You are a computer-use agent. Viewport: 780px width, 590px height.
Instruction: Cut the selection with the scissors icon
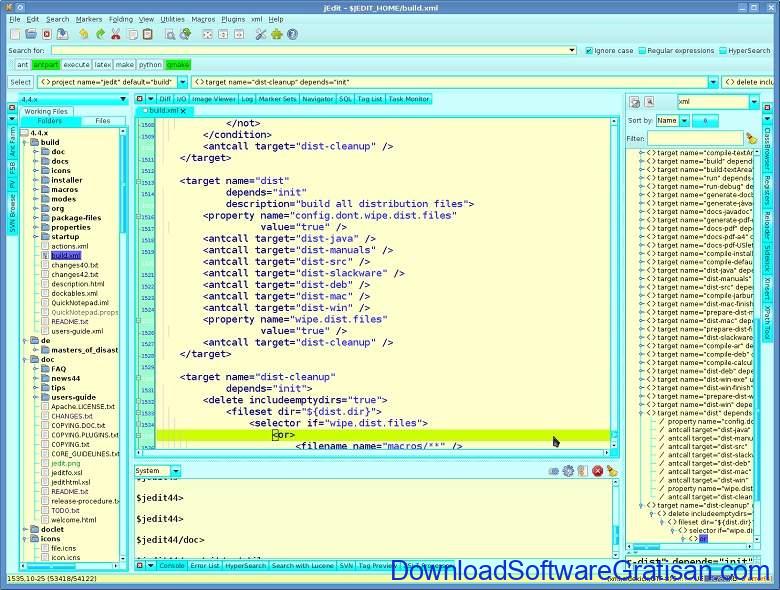115,34
